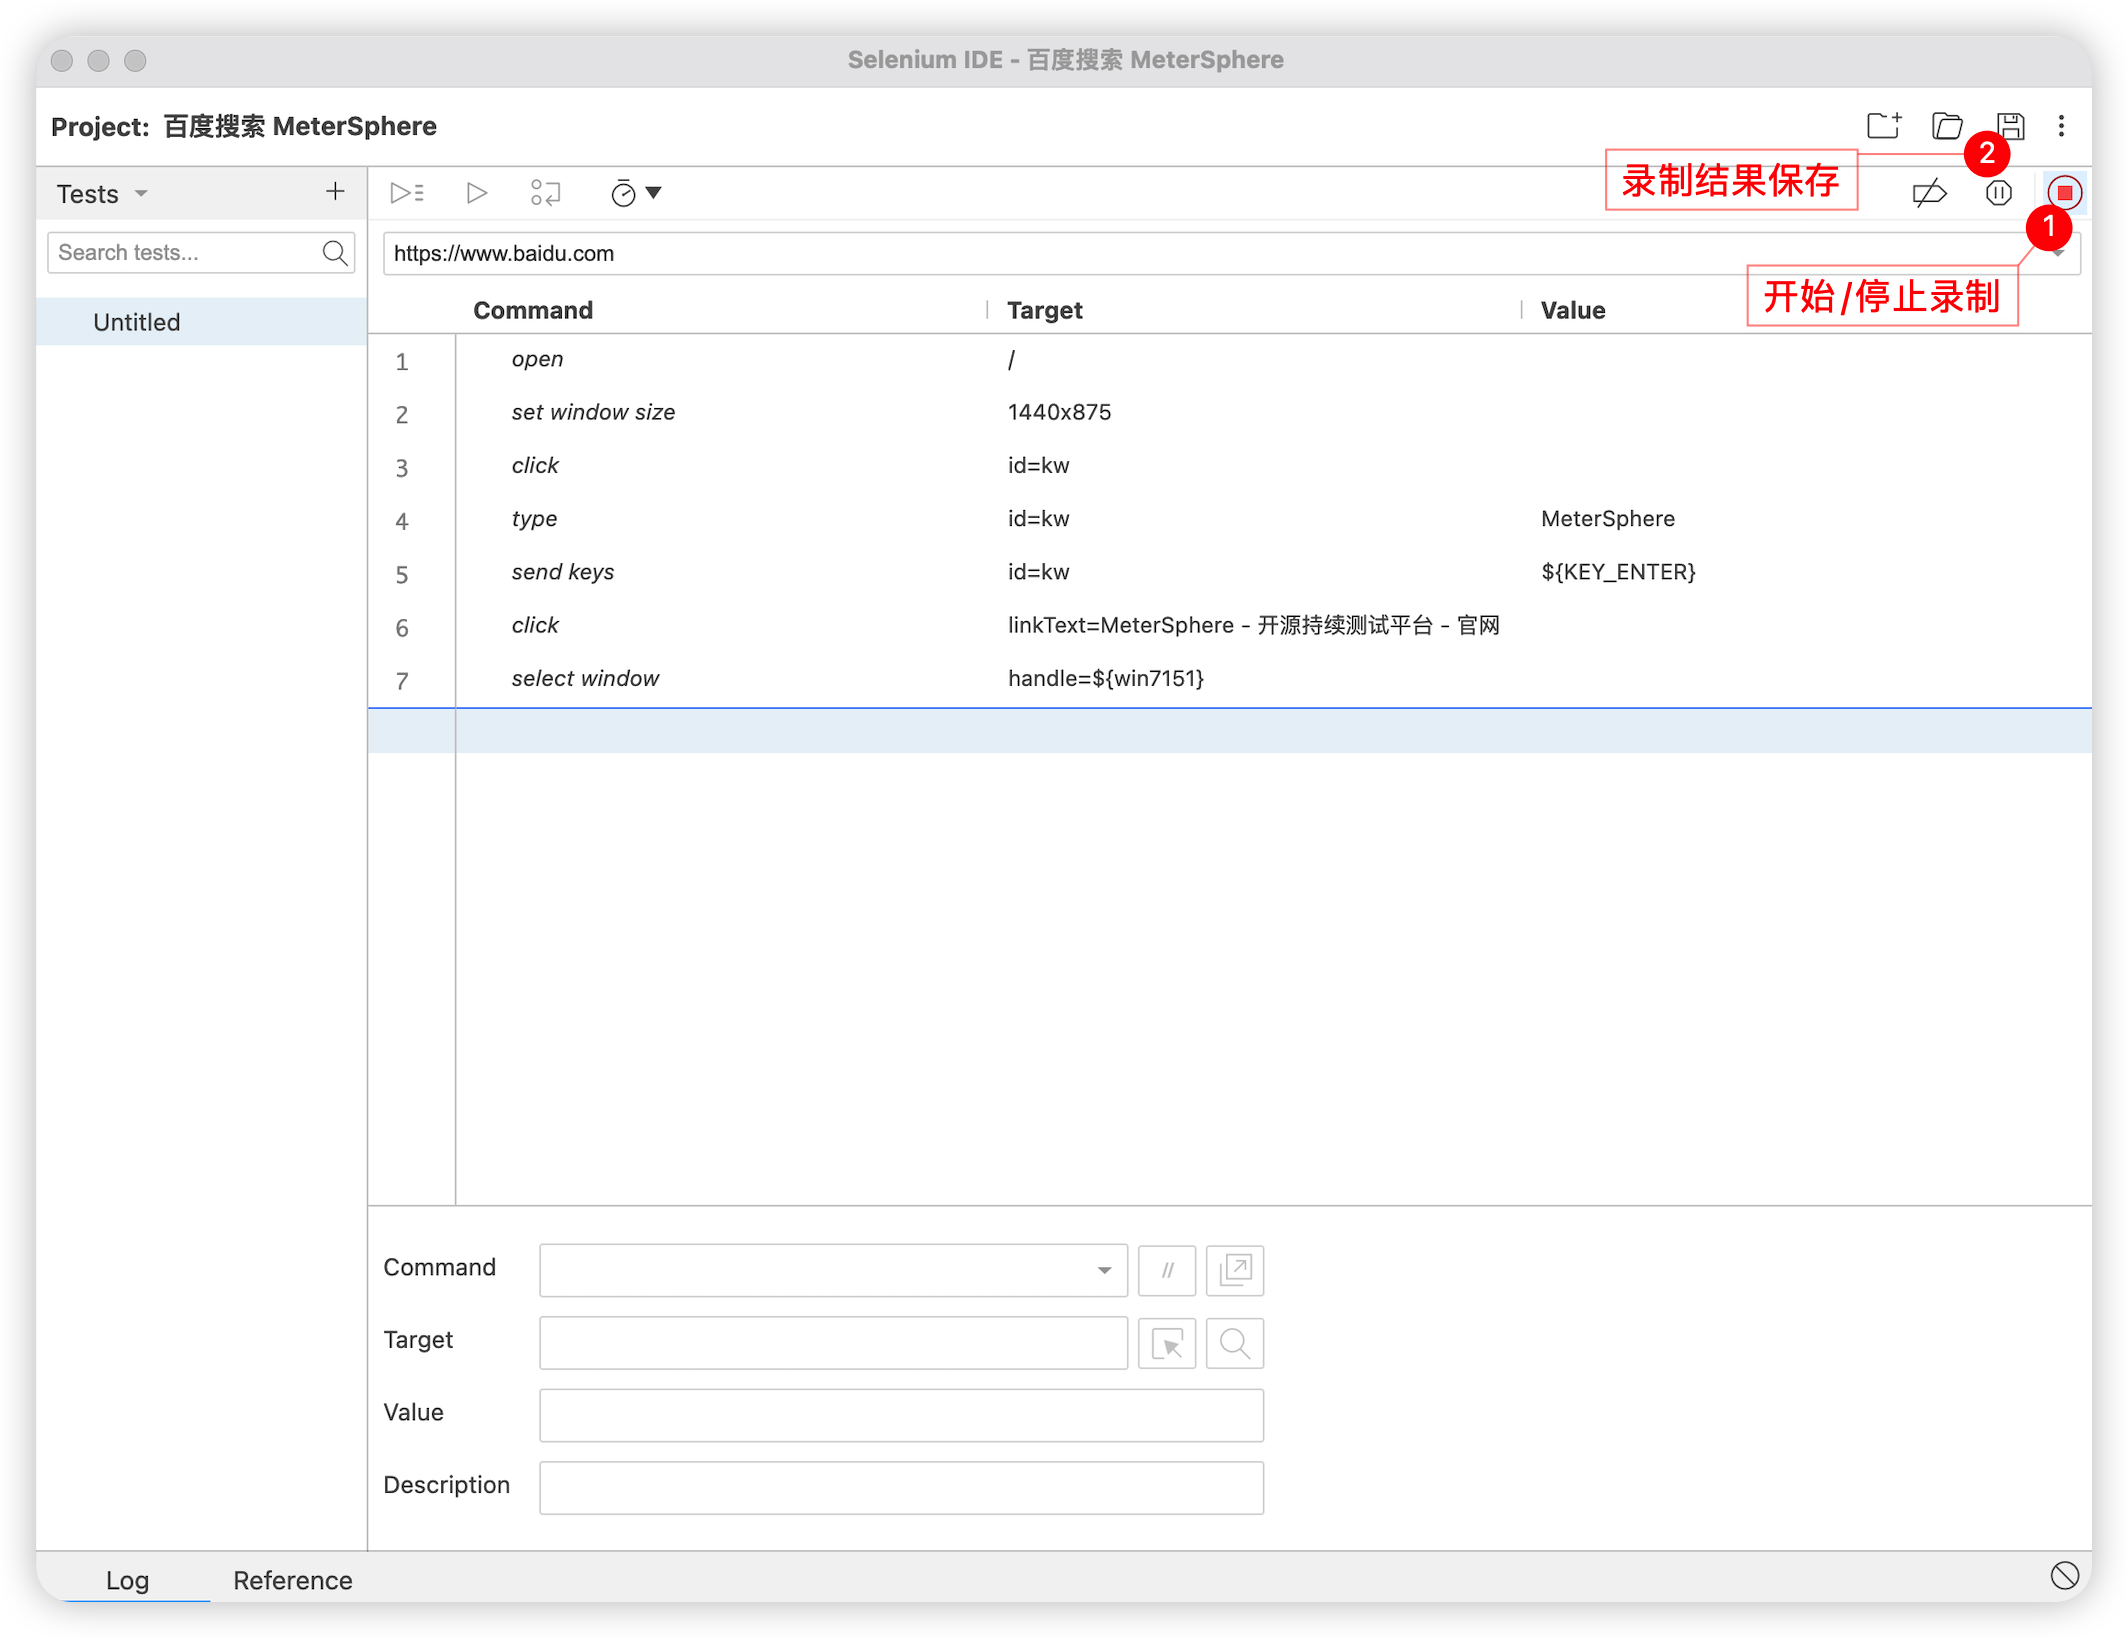The height and width of the screenshot is (1638, 2128).
Task: Click the Description input field
Action: tap(901, 1488)
